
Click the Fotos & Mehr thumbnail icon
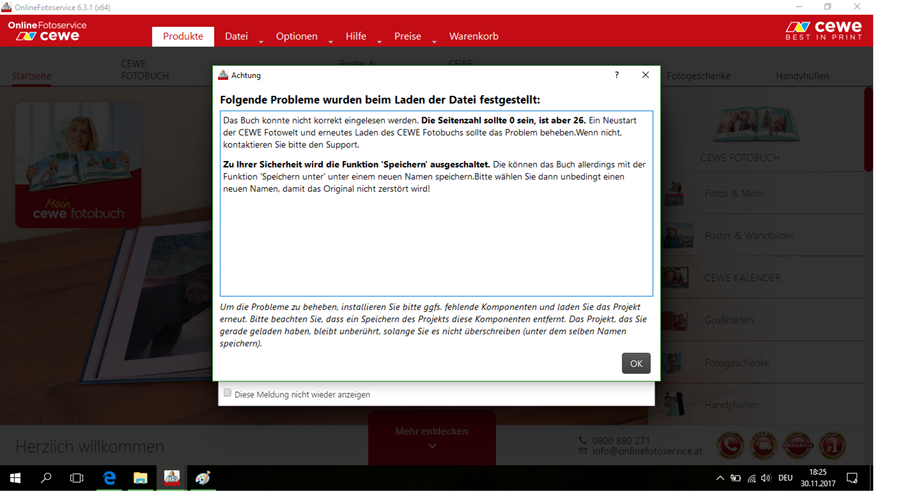tap(676, 193)
